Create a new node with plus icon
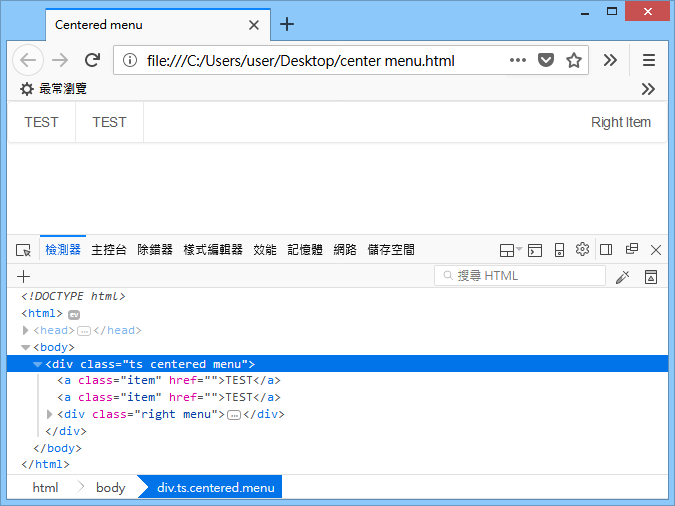The image size is (675, 506). (x=23, y=276)
